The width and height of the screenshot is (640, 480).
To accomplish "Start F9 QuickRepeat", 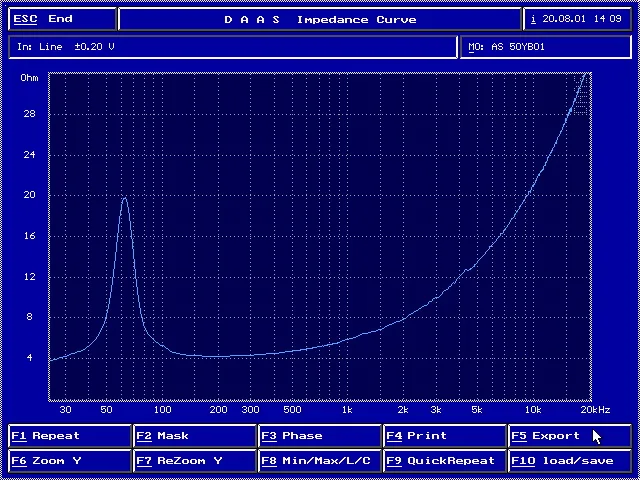I will 444,461.
